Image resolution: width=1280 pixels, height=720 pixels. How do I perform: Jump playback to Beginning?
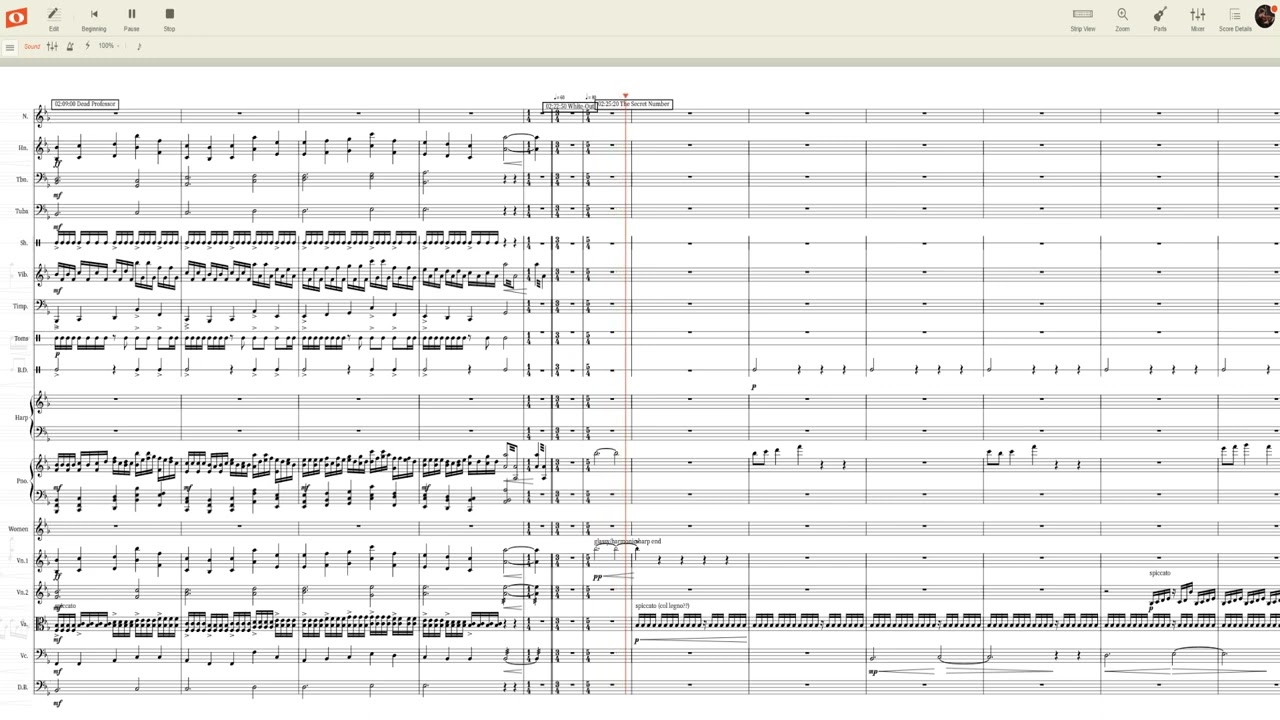[94, 18]
